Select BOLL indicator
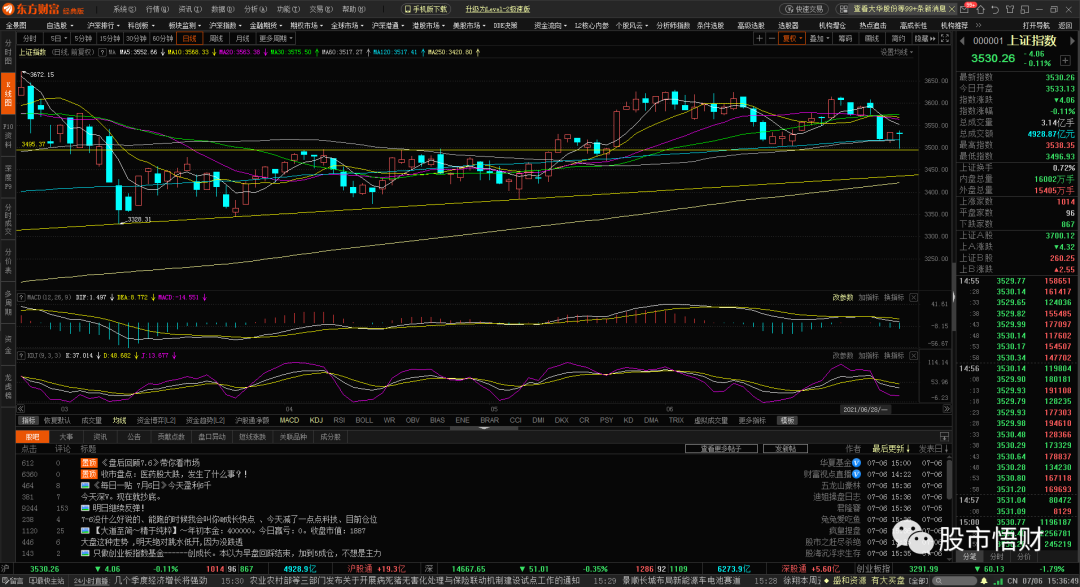 364,420
